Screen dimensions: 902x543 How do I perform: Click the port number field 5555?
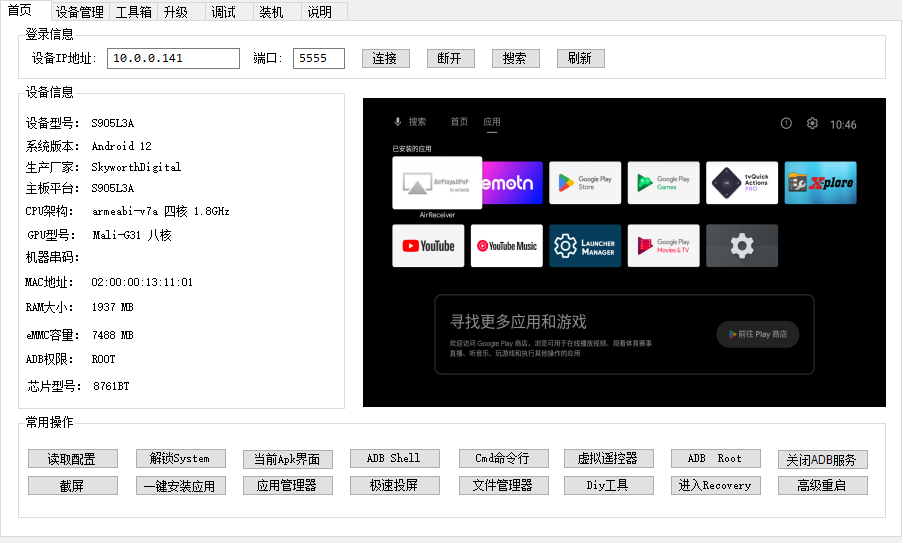(319, 58)
